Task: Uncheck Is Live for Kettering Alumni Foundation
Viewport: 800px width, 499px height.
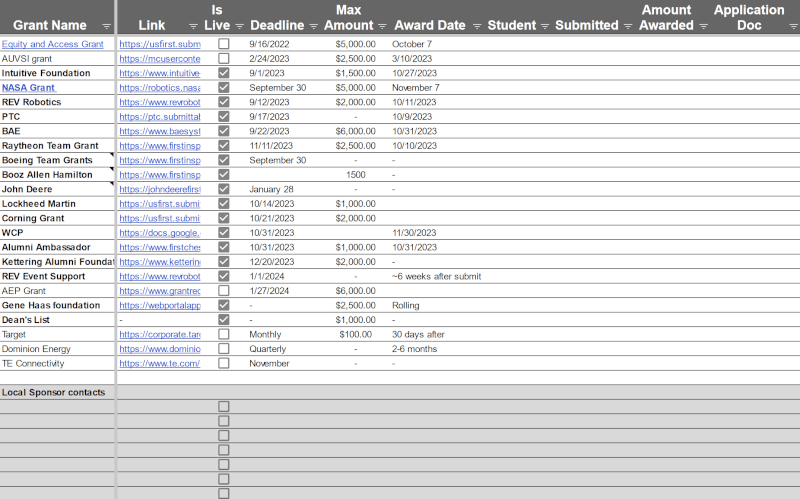Action: [223, 262]
